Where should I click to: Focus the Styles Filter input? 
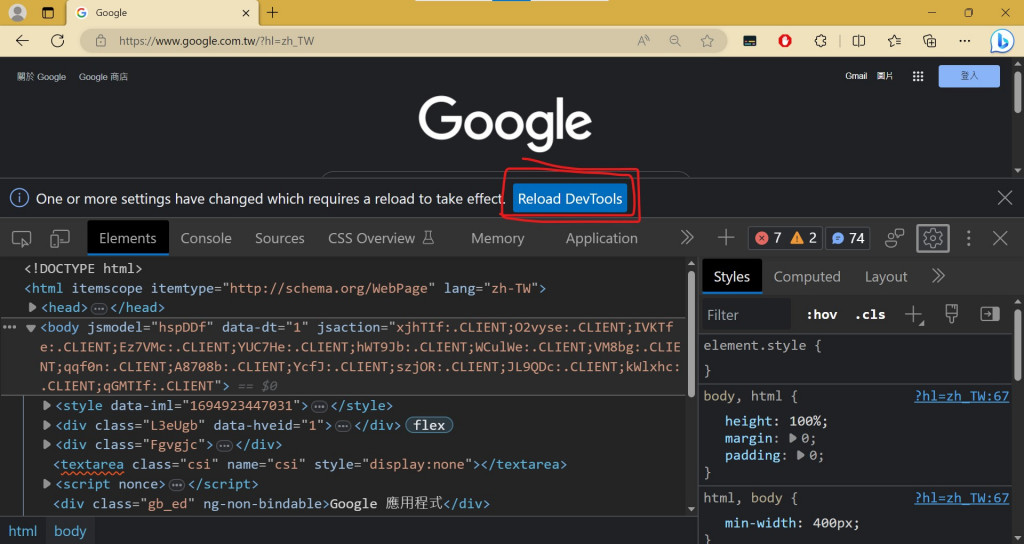pos(747,315)
